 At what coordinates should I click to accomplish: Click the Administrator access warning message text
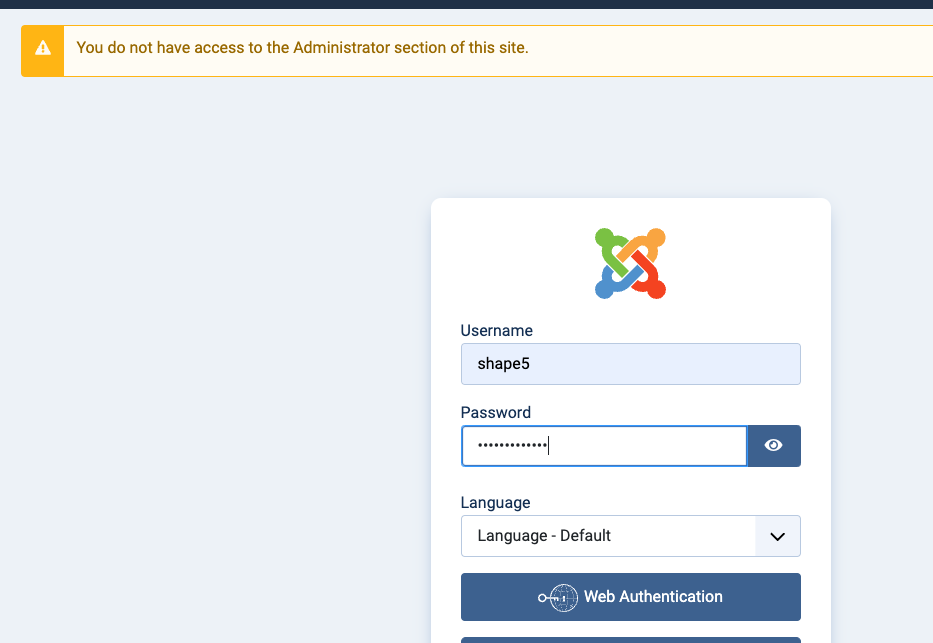[302, 47]
